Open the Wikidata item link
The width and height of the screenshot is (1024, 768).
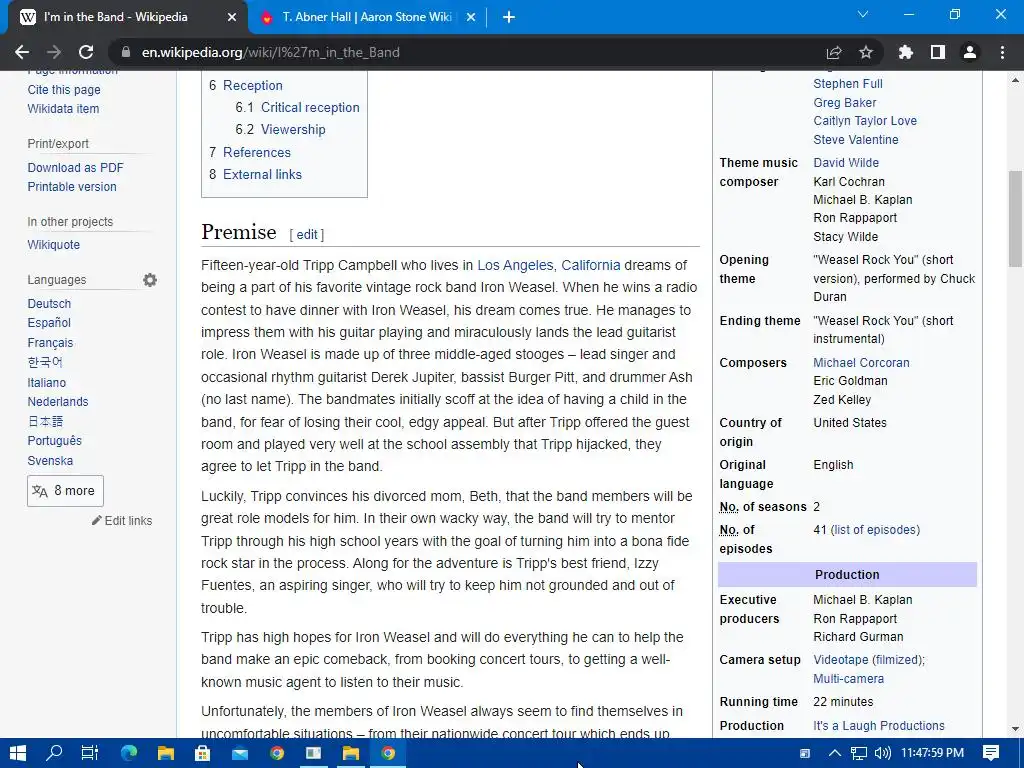coord(63,108)
